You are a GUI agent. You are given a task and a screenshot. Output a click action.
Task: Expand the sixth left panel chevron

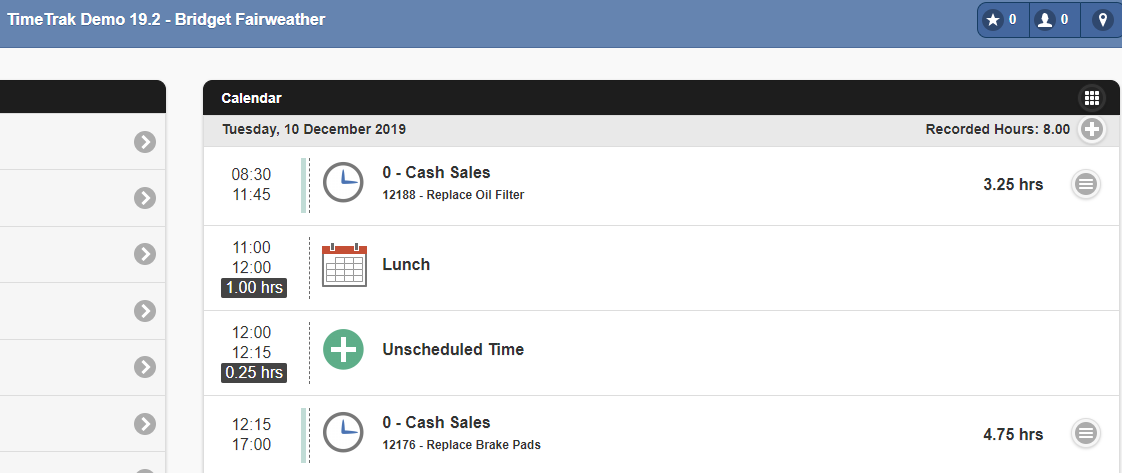[145, 424]
